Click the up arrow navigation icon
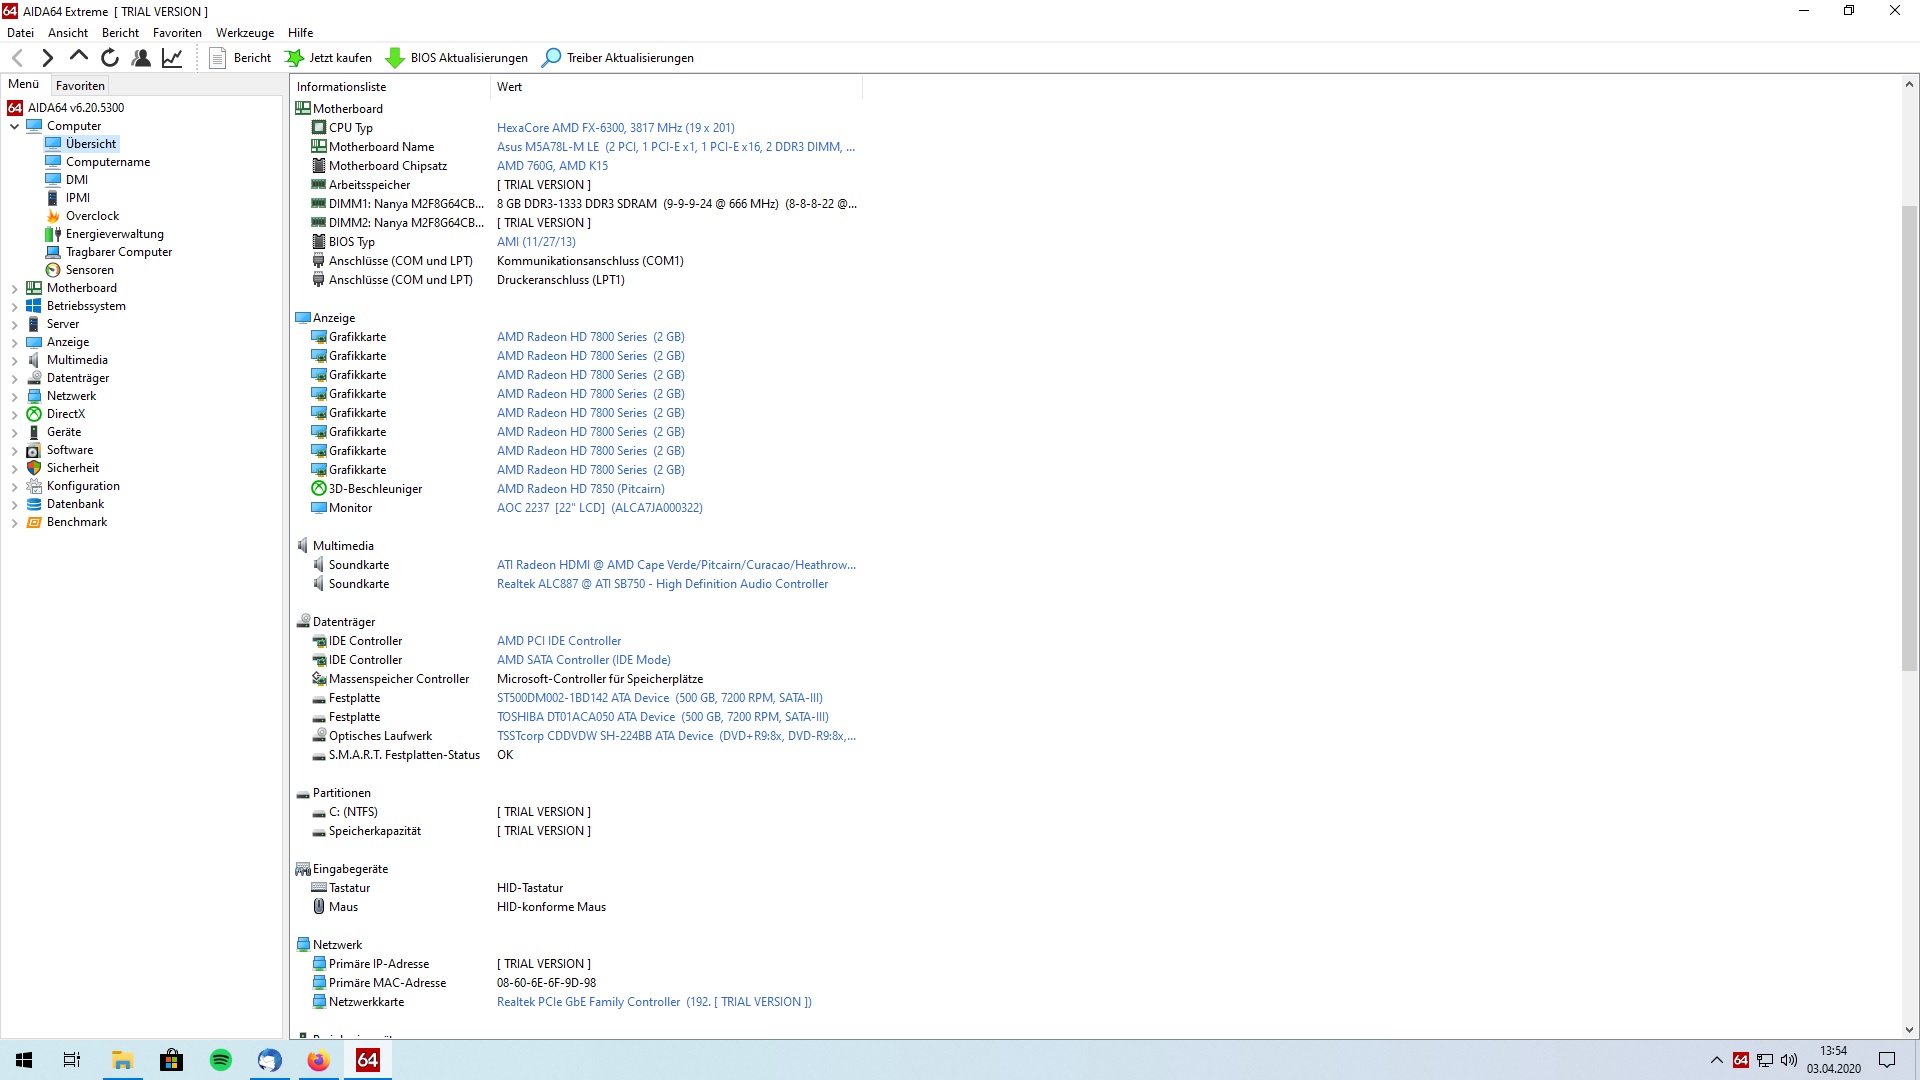1920x1080 pixels. tap(79, 57)
